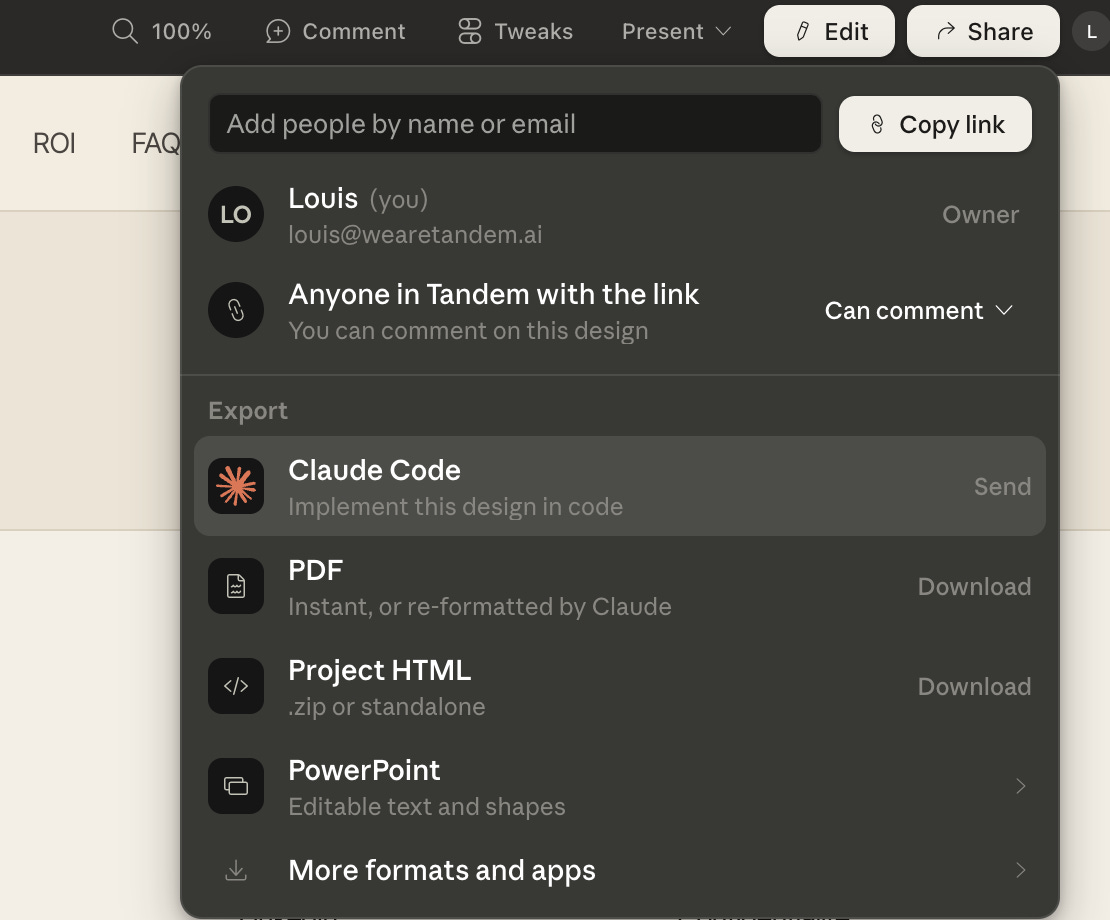This screenshot has width=1110, height=920.
Task: Click 'Implement this design in code' text
Action: tap(455, 507)
